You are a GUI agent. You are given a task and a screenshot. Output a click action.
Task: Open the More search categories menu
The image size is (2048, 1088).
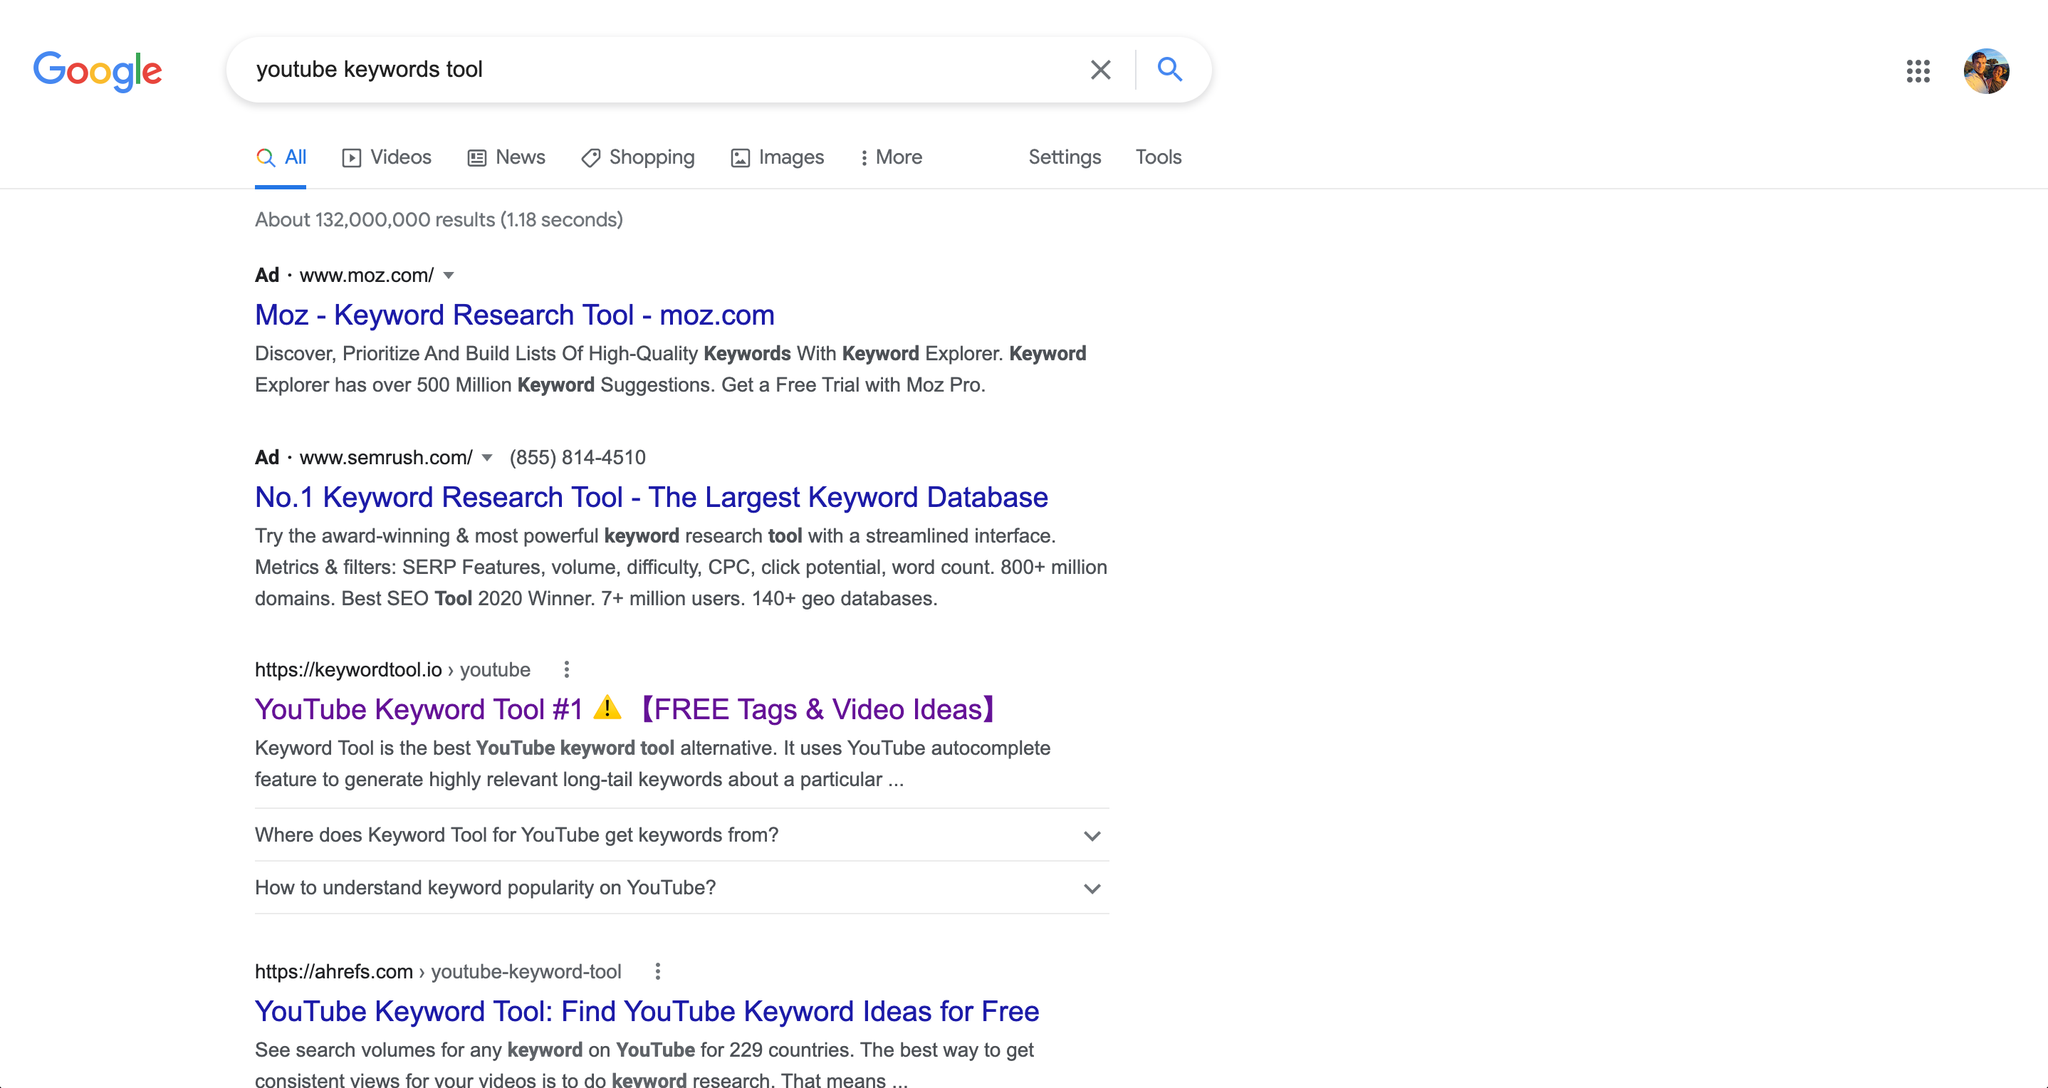[890, 157]
